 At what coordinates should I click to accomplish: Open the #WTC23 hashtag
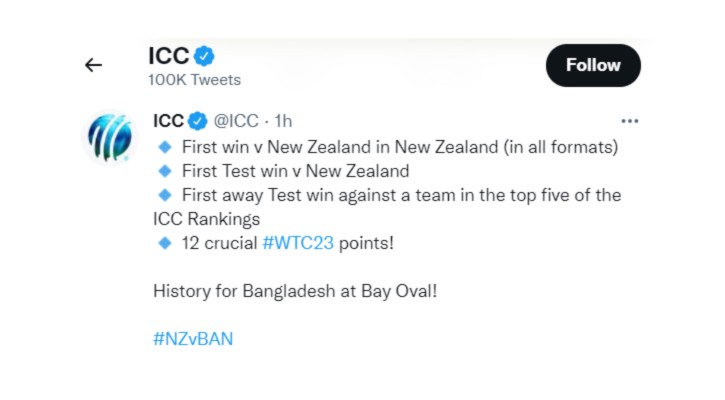click(x=298, y=243)
